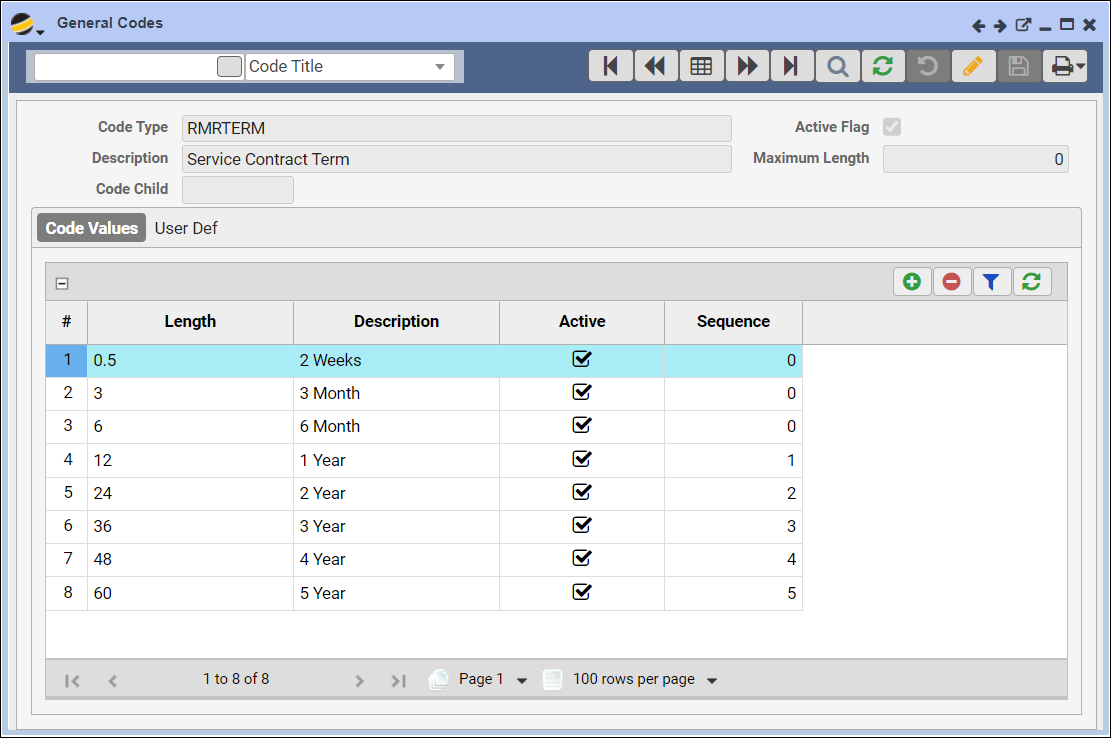The height and width of the screenshot is (738, 1111).
Task: Click the search text input field
Action: pyautogui.click(x=125, y=67)
